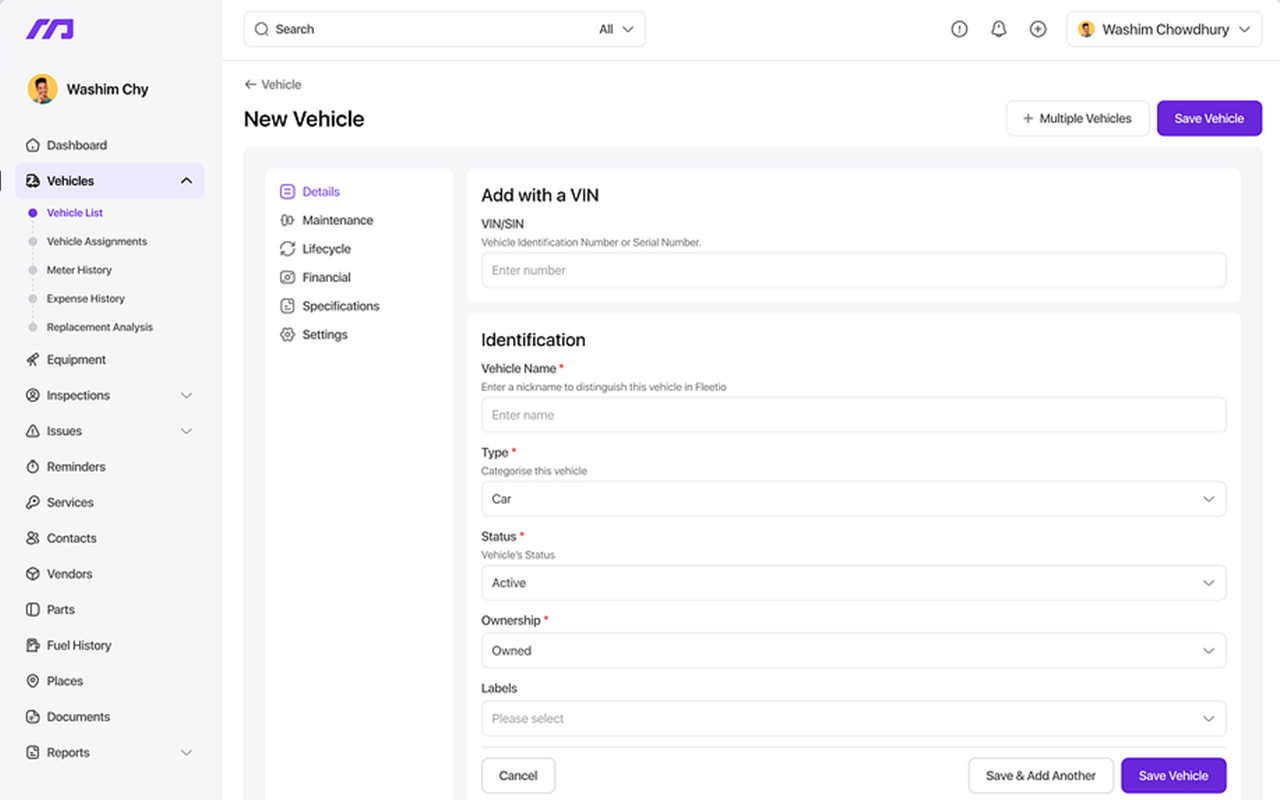Image resolution: width=1280 pixels, height=800 pixels.
Task: Click the Places location pin icon
Action: click(x=33, y=681)
